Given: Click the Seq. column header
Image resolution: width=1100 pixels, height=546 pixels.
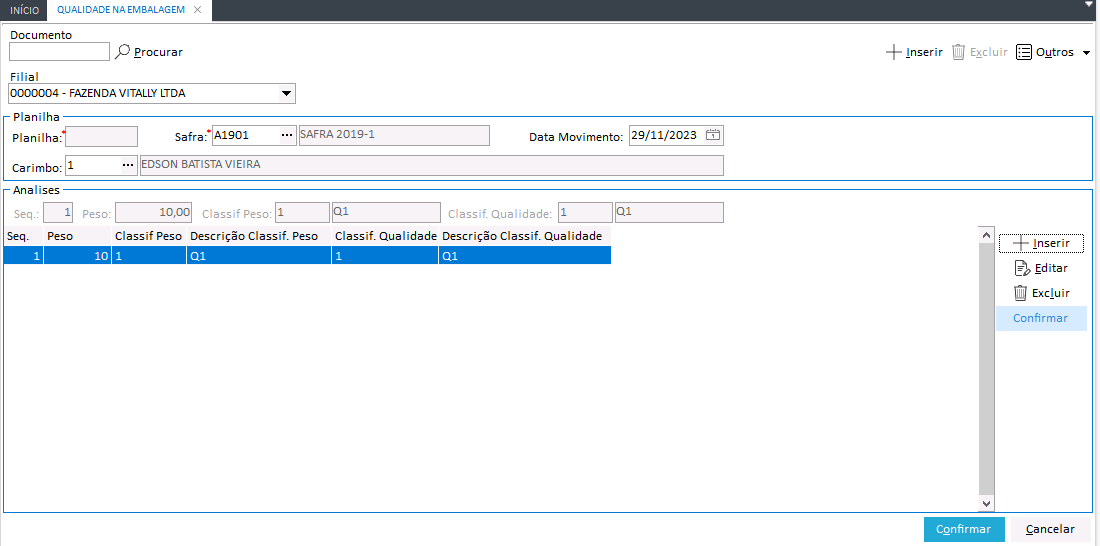Looking at the screenshot, I should point(23,236).
